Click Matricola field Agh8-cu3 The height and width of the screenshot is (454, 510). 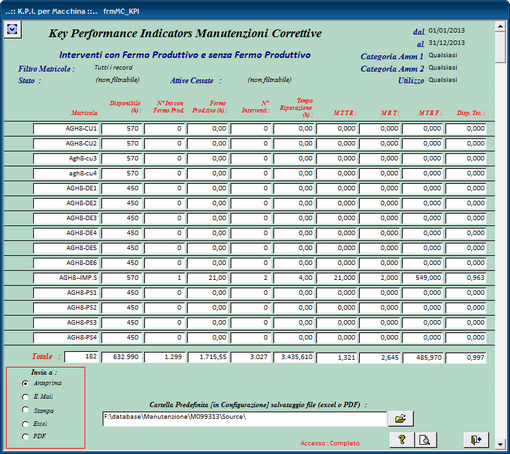click(66, 159)
